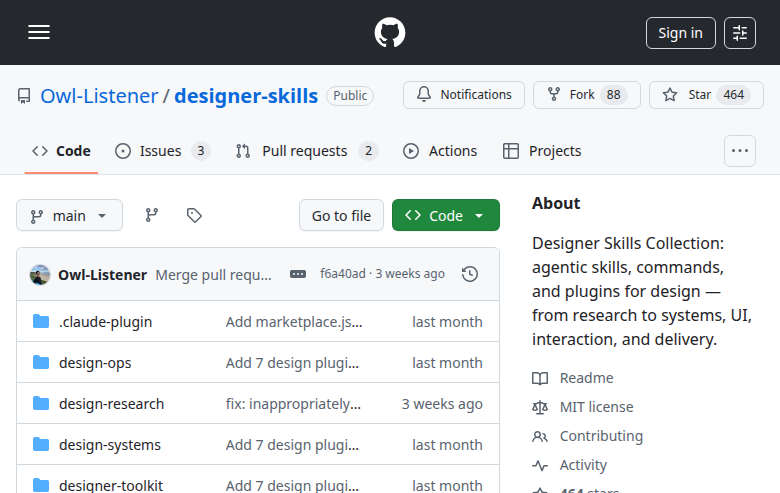
Task: Click the MIT license scale icon
Action: [x=540, y=407]
